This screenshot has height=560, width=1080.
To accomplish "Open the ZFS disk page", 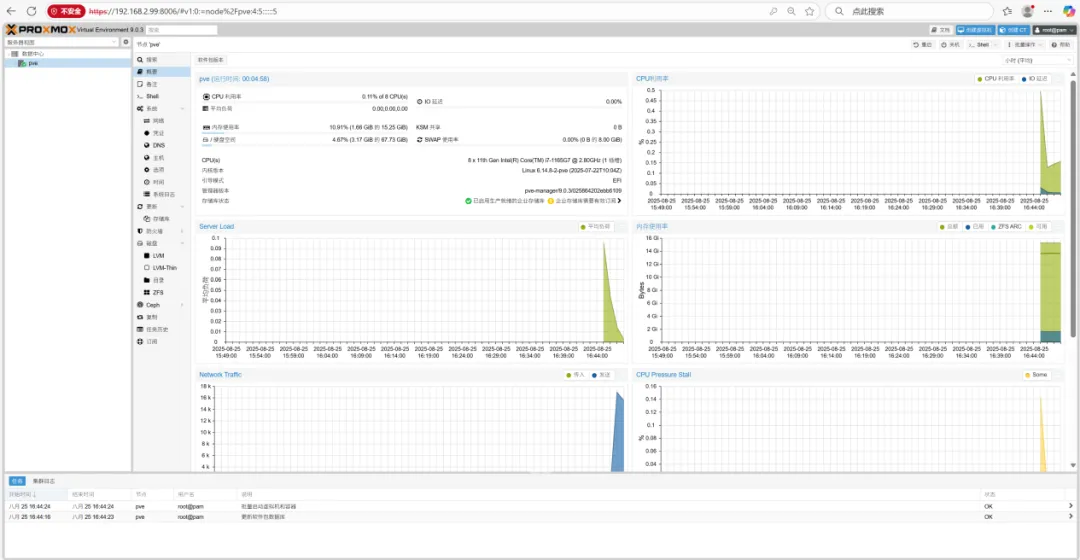I will pos(158,292).
